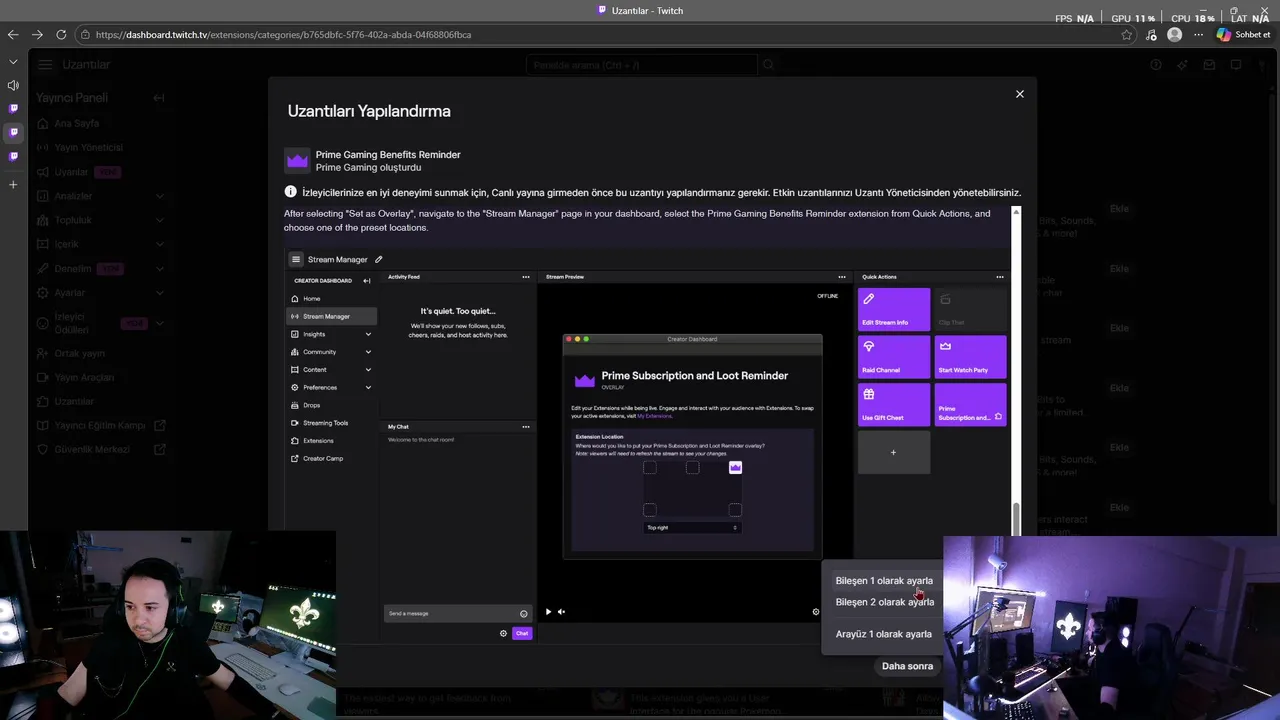Viewport: 1280px width, 720px height.
Task: Click the browser forward arrow
Action: (x=37, y=34)
